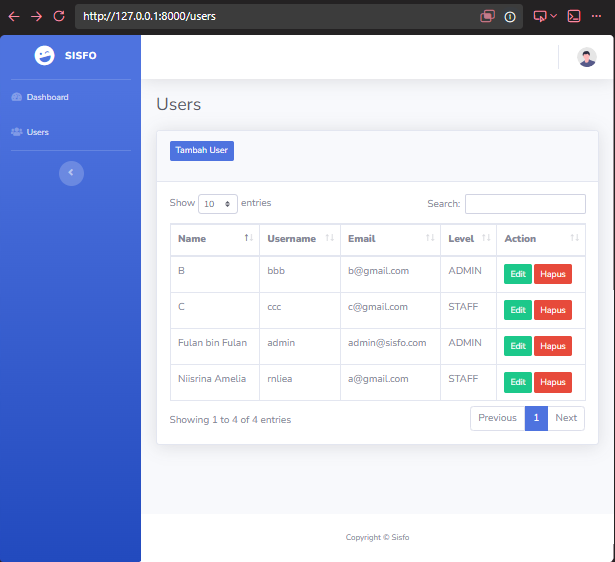Open the overlapping-windows icon in address bar
The width and height of the screenshot is (615, 562).
(487, 16)
